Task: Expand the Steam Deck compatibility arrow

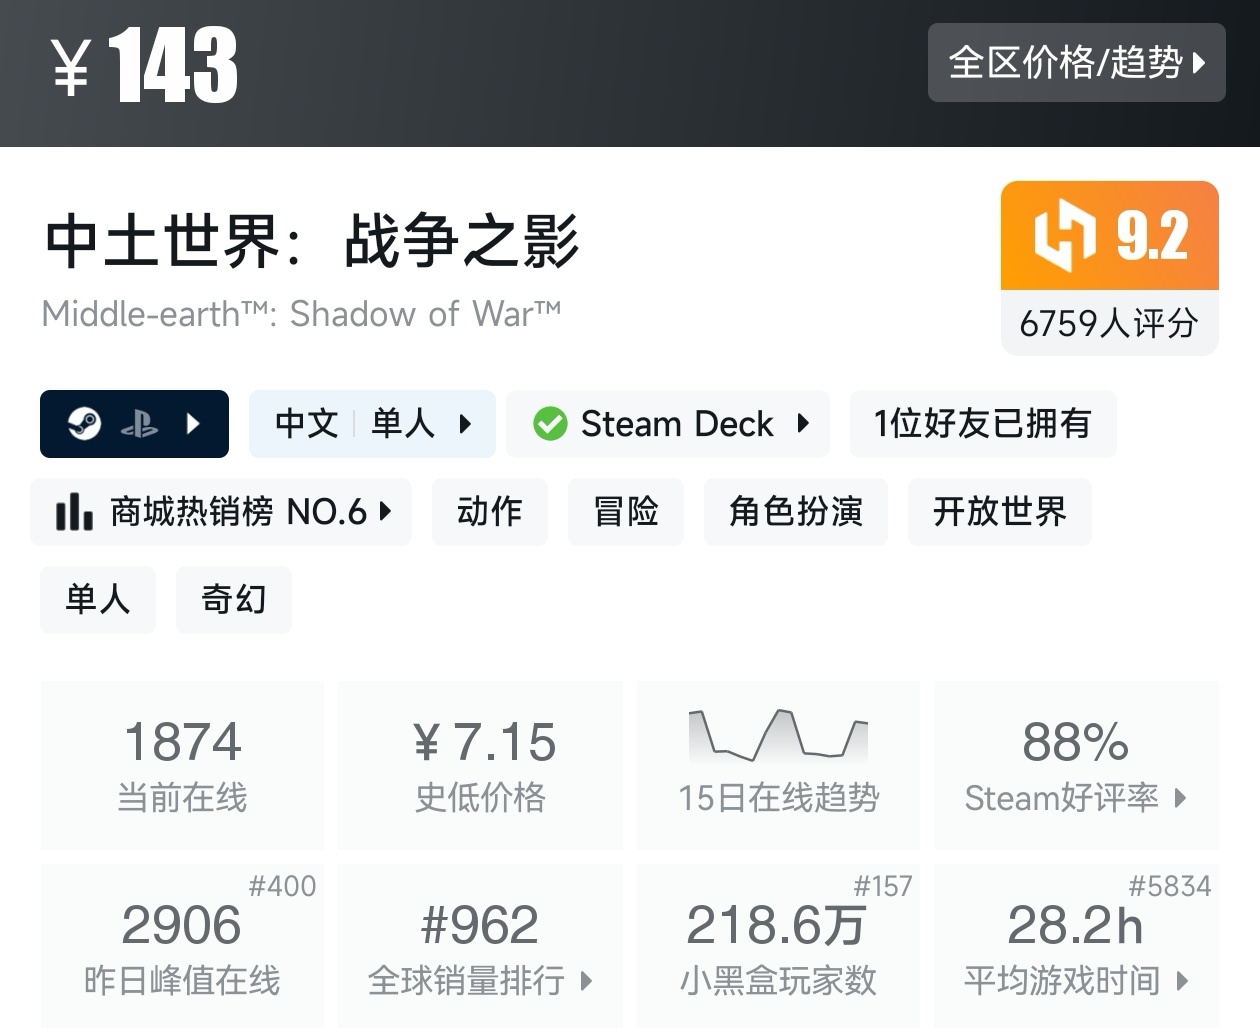Action: click(802, 423)
